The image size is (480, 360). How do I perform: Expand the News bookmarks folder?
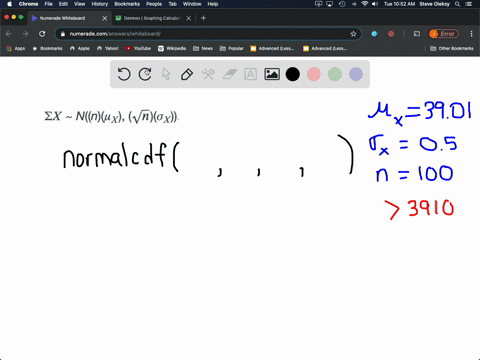tap(203, 48)
